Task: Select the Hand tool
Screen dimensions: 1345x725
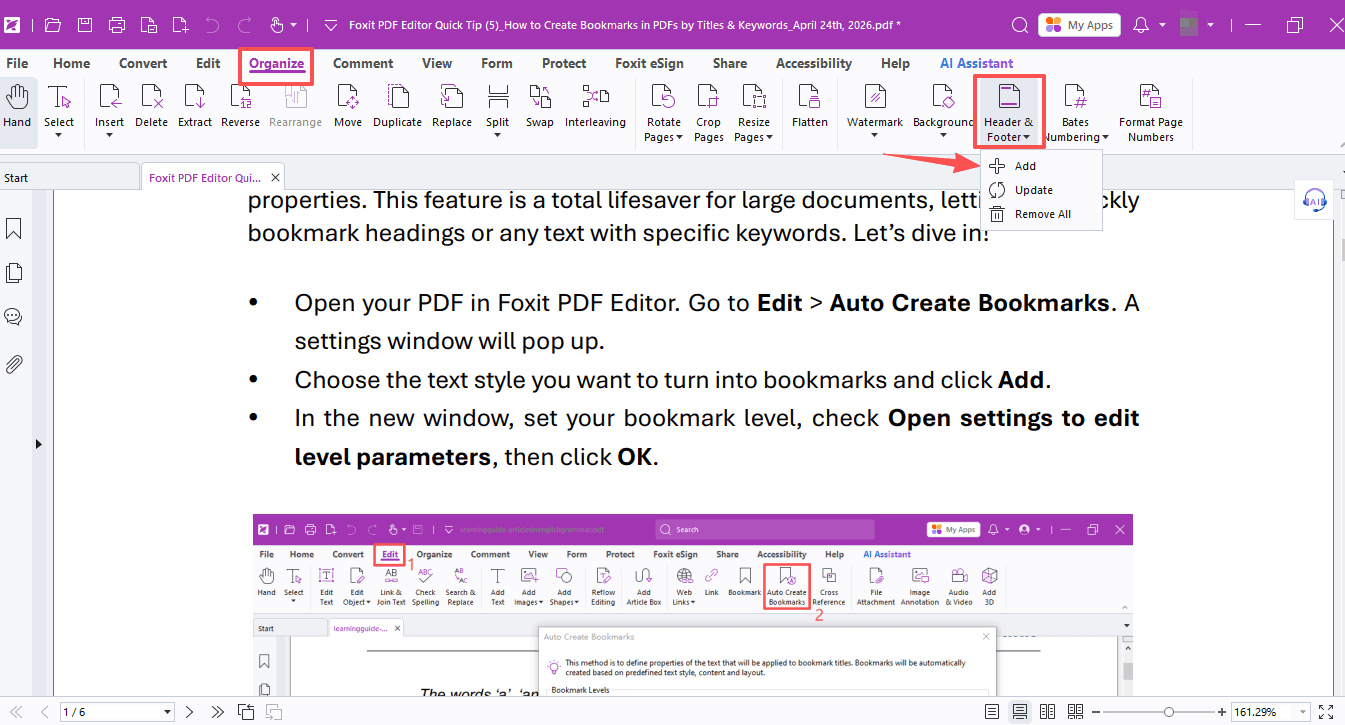Action: click(17, 106)
